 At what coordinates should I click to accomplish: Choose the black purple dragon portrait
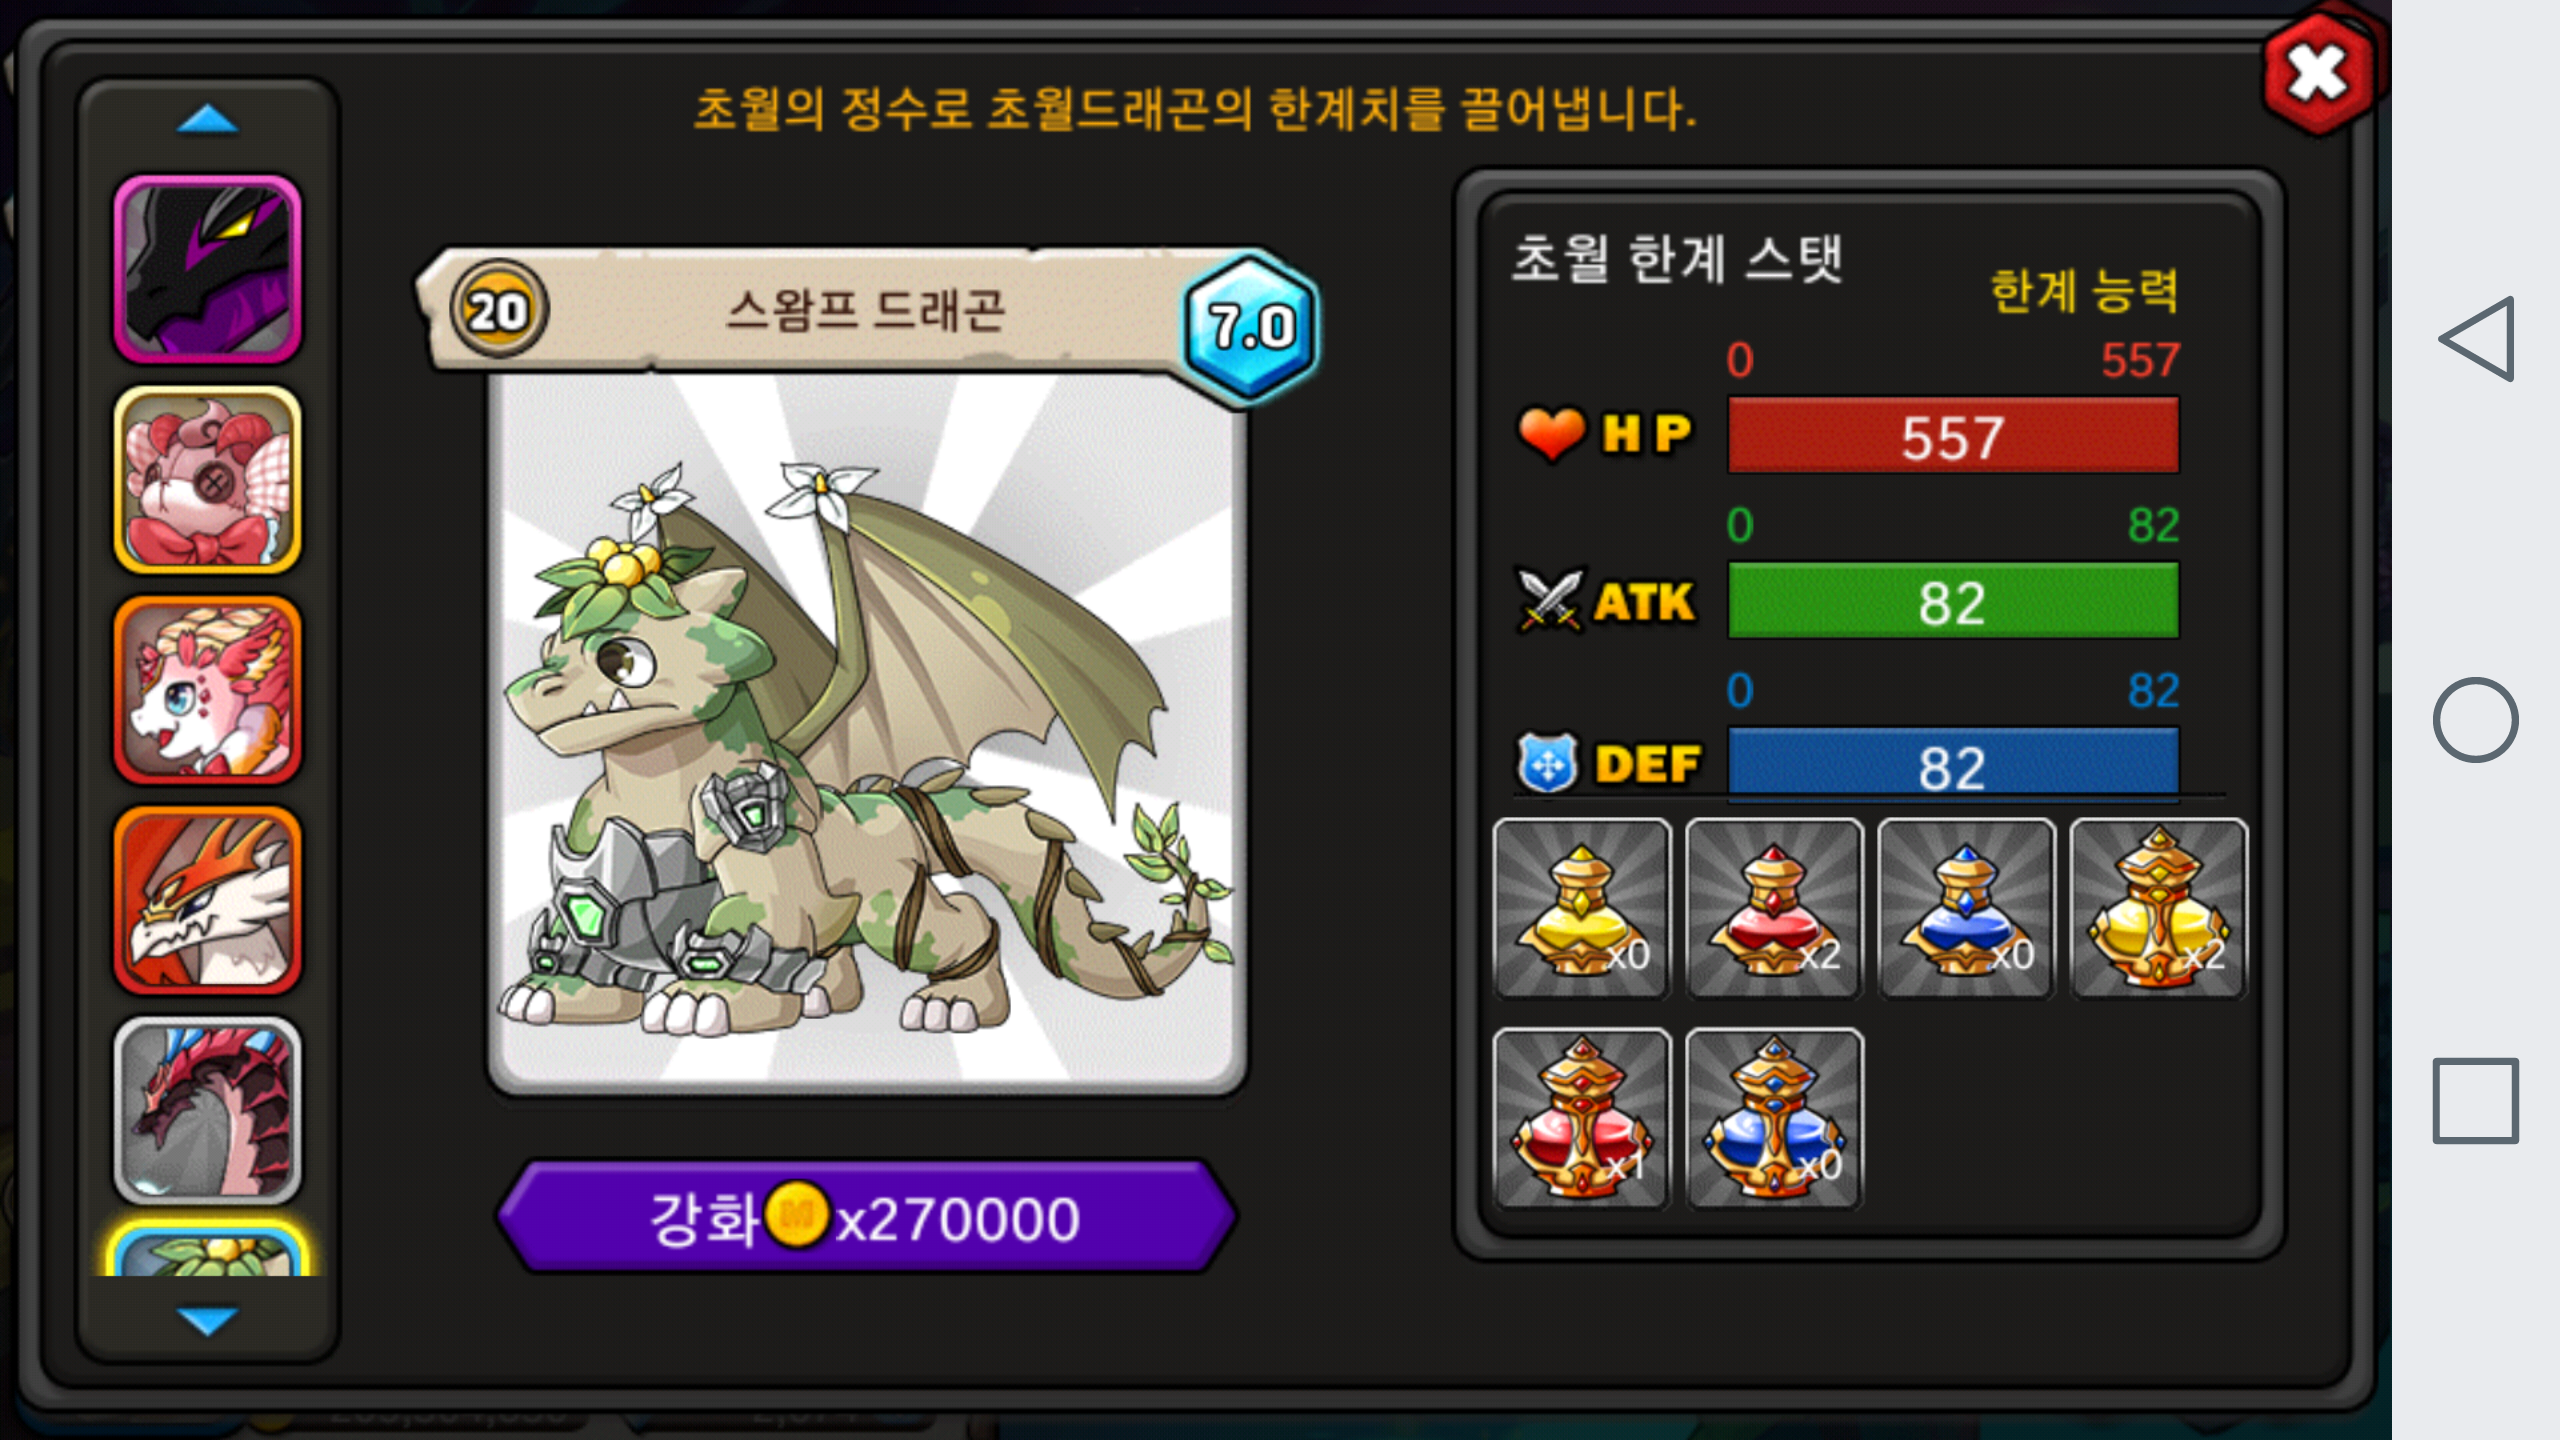coord(208,269)
